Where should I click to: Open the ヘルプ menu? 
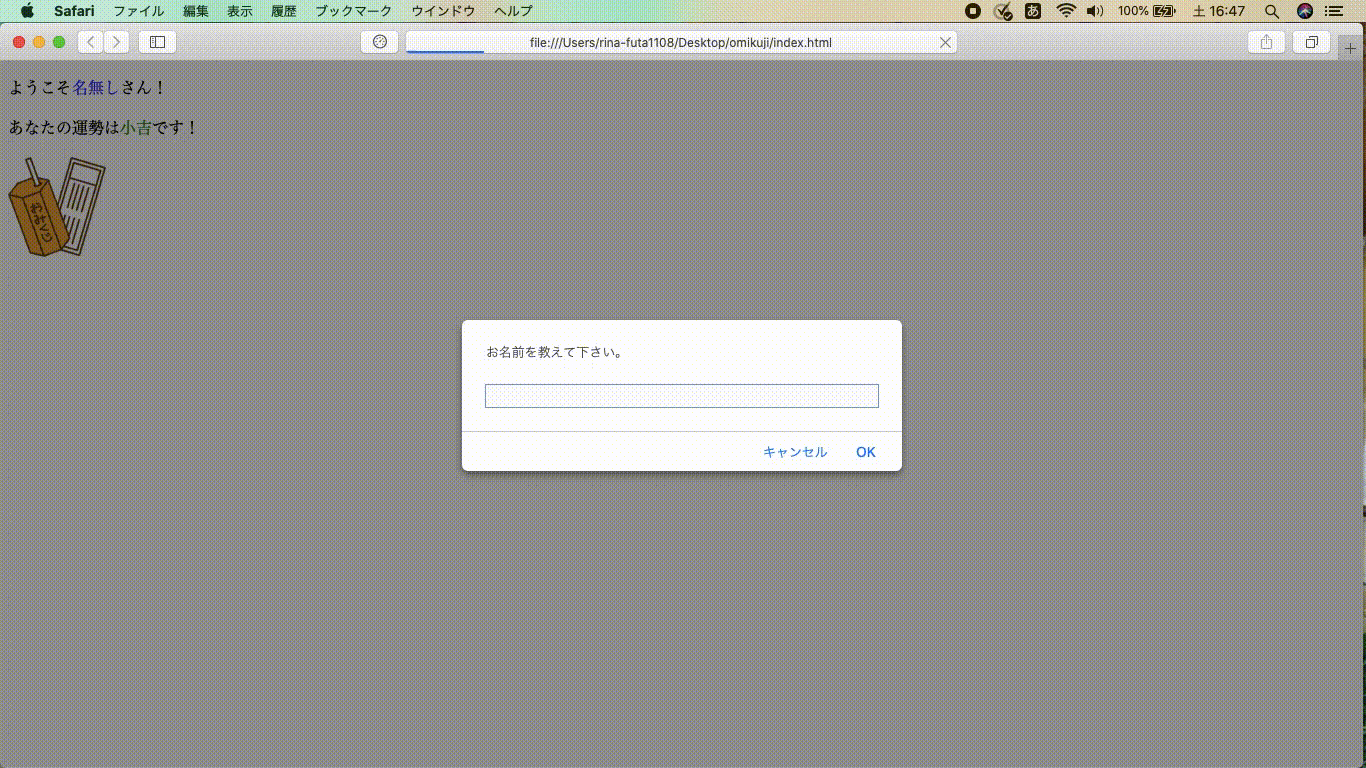[x=513, y=11]
